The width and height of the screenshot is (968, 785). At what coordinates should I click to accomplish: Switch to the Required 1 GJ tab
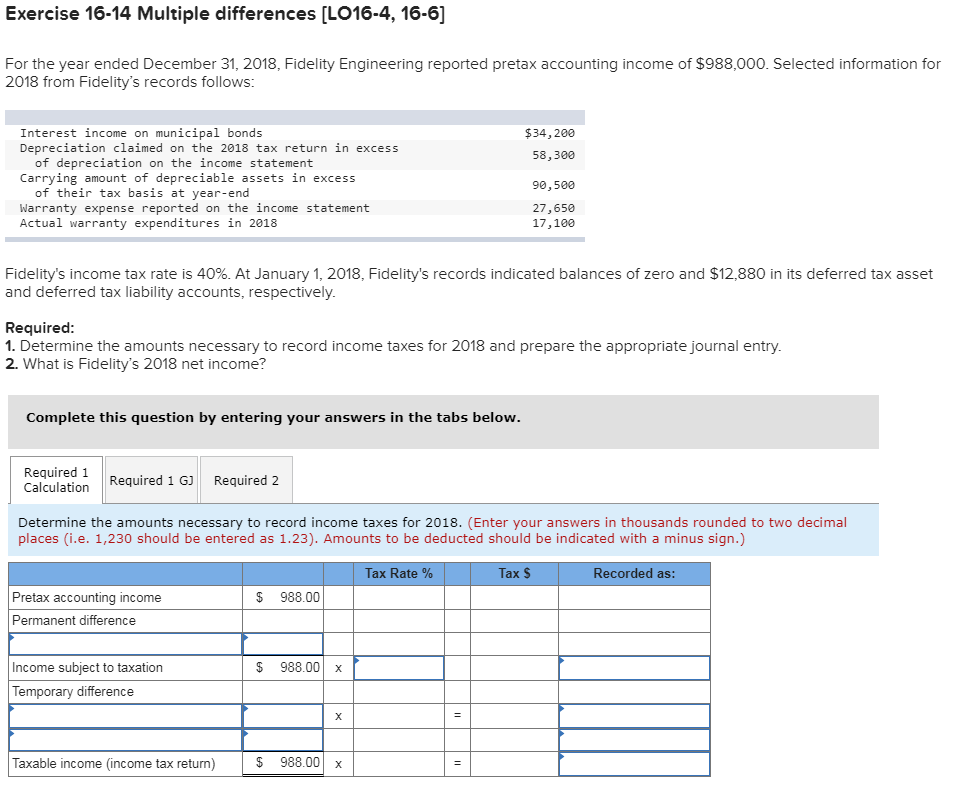151,479
